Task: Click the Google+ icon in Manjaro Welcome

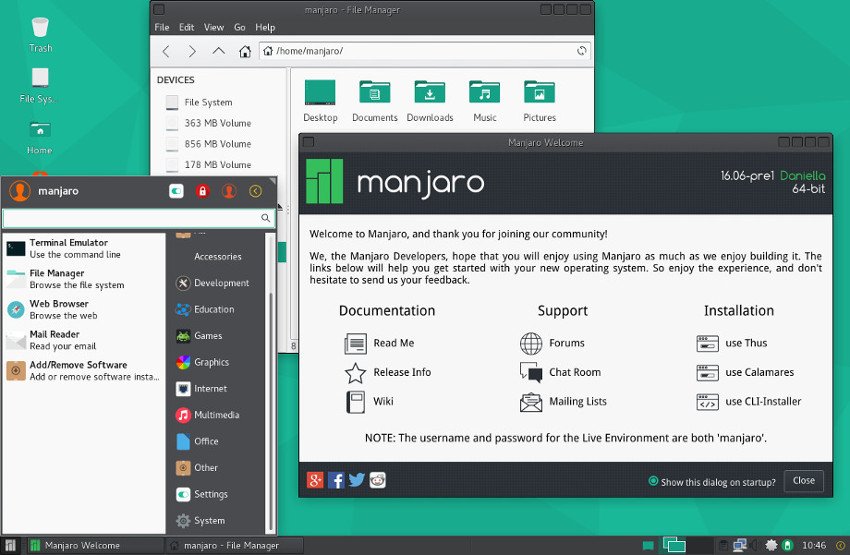Action: coord(315,480)
